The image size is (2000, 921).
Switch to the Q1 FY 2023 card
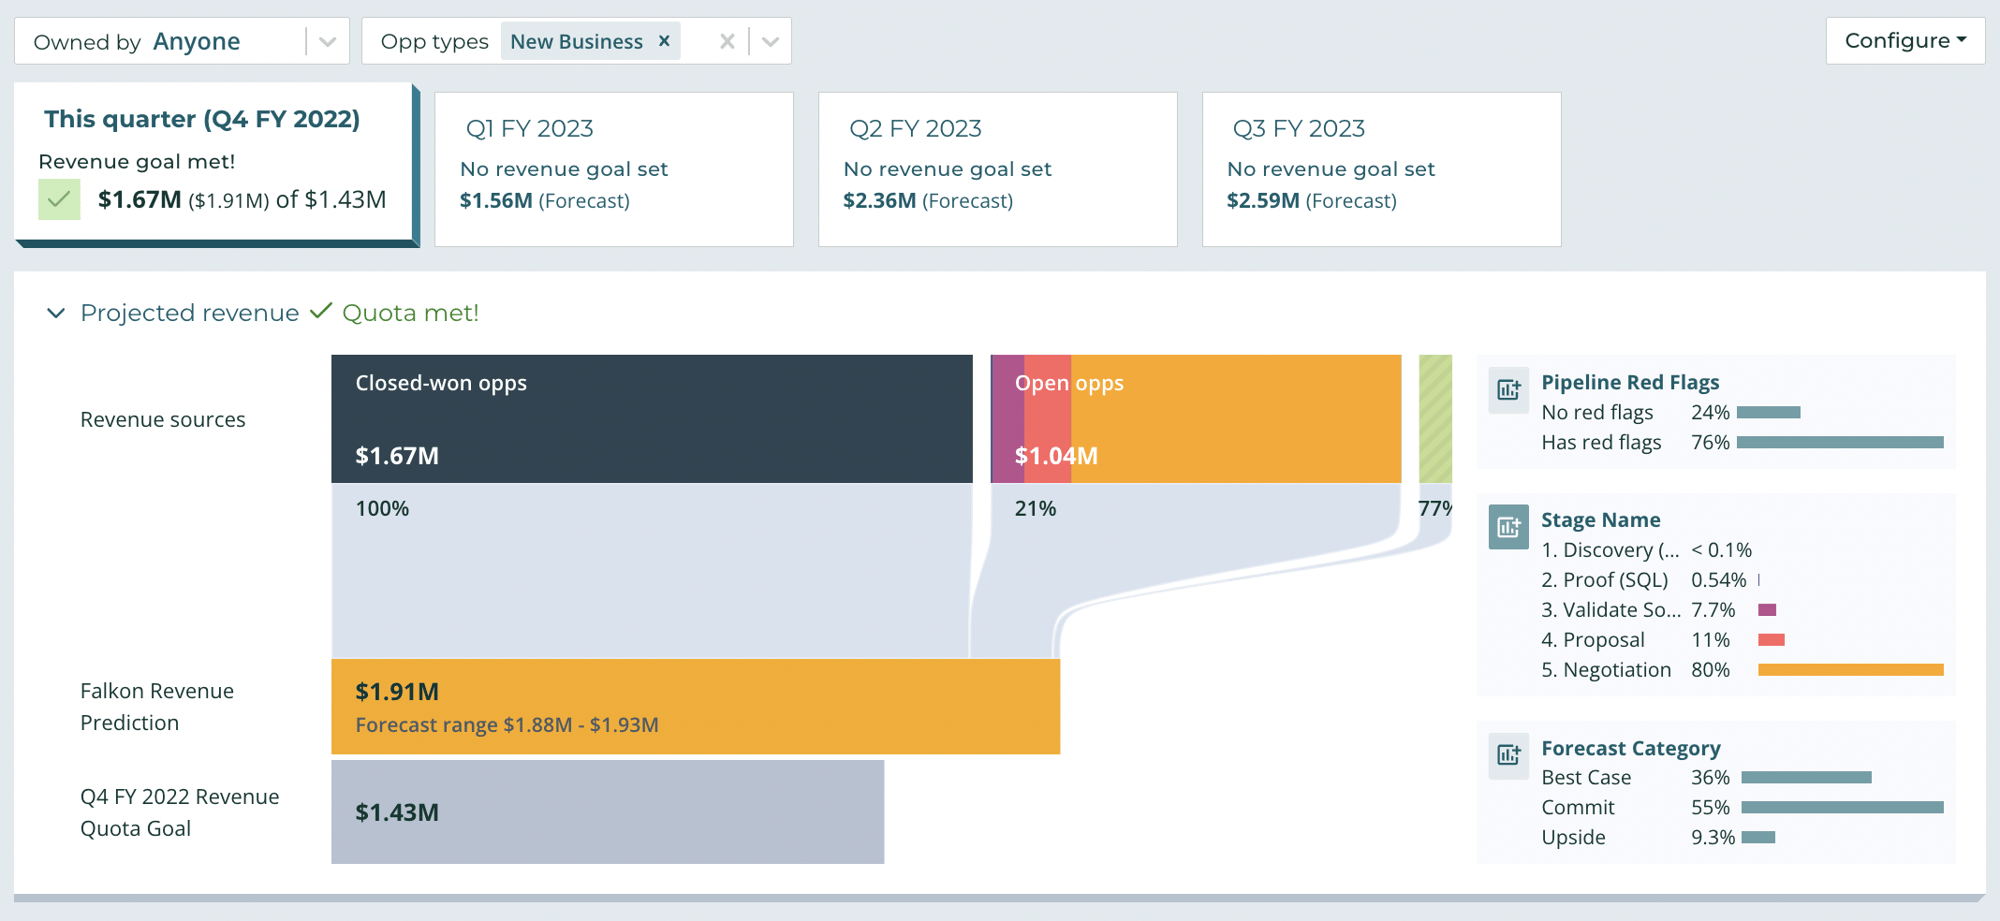coord(614,169)
